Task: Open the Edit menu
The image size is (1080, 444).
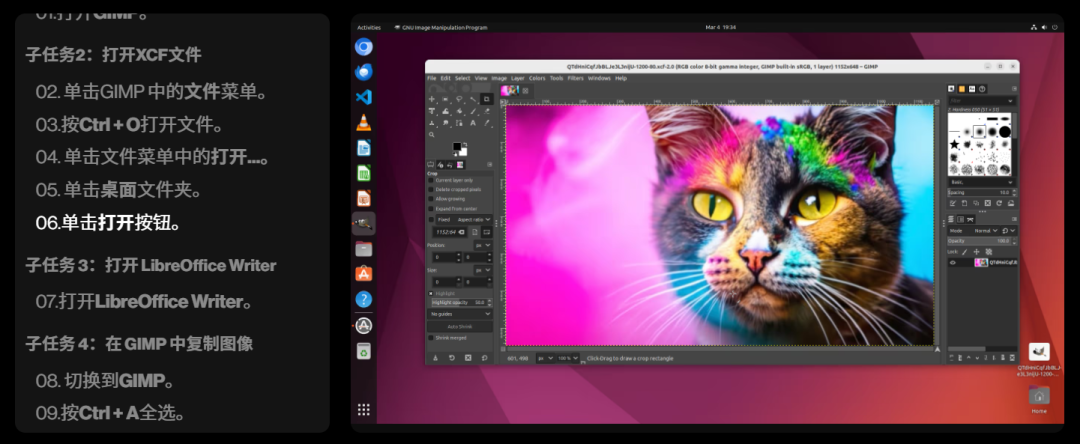Action: [446, 78]
